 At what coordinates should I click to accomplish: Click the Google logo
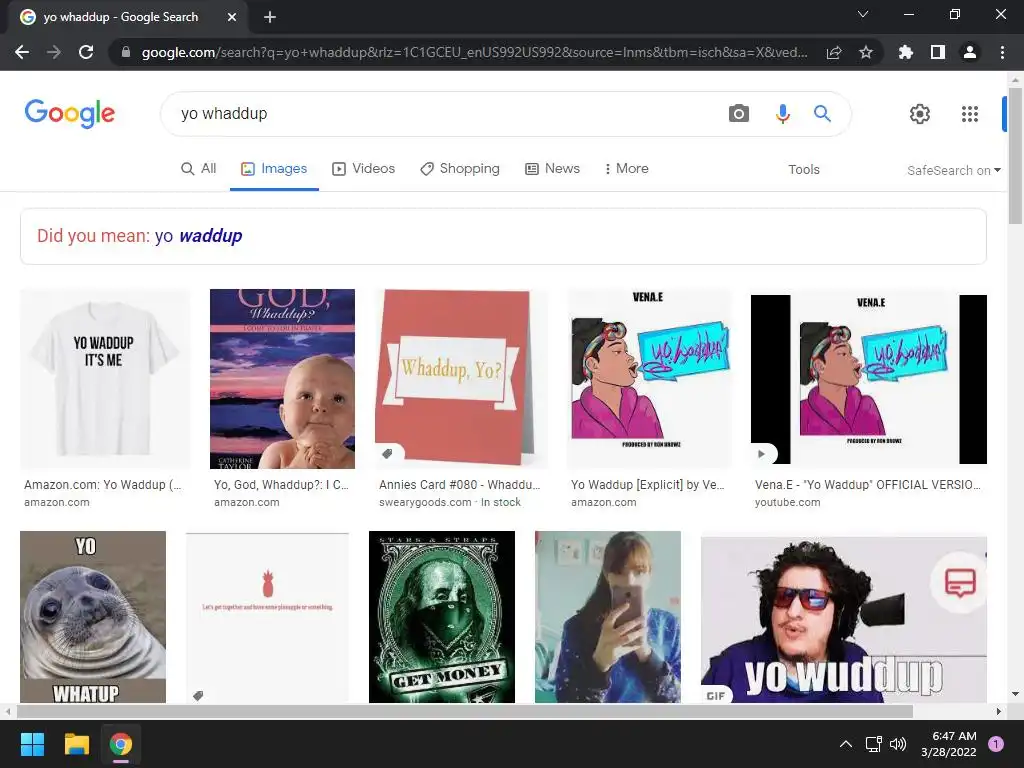pos(69,114)
